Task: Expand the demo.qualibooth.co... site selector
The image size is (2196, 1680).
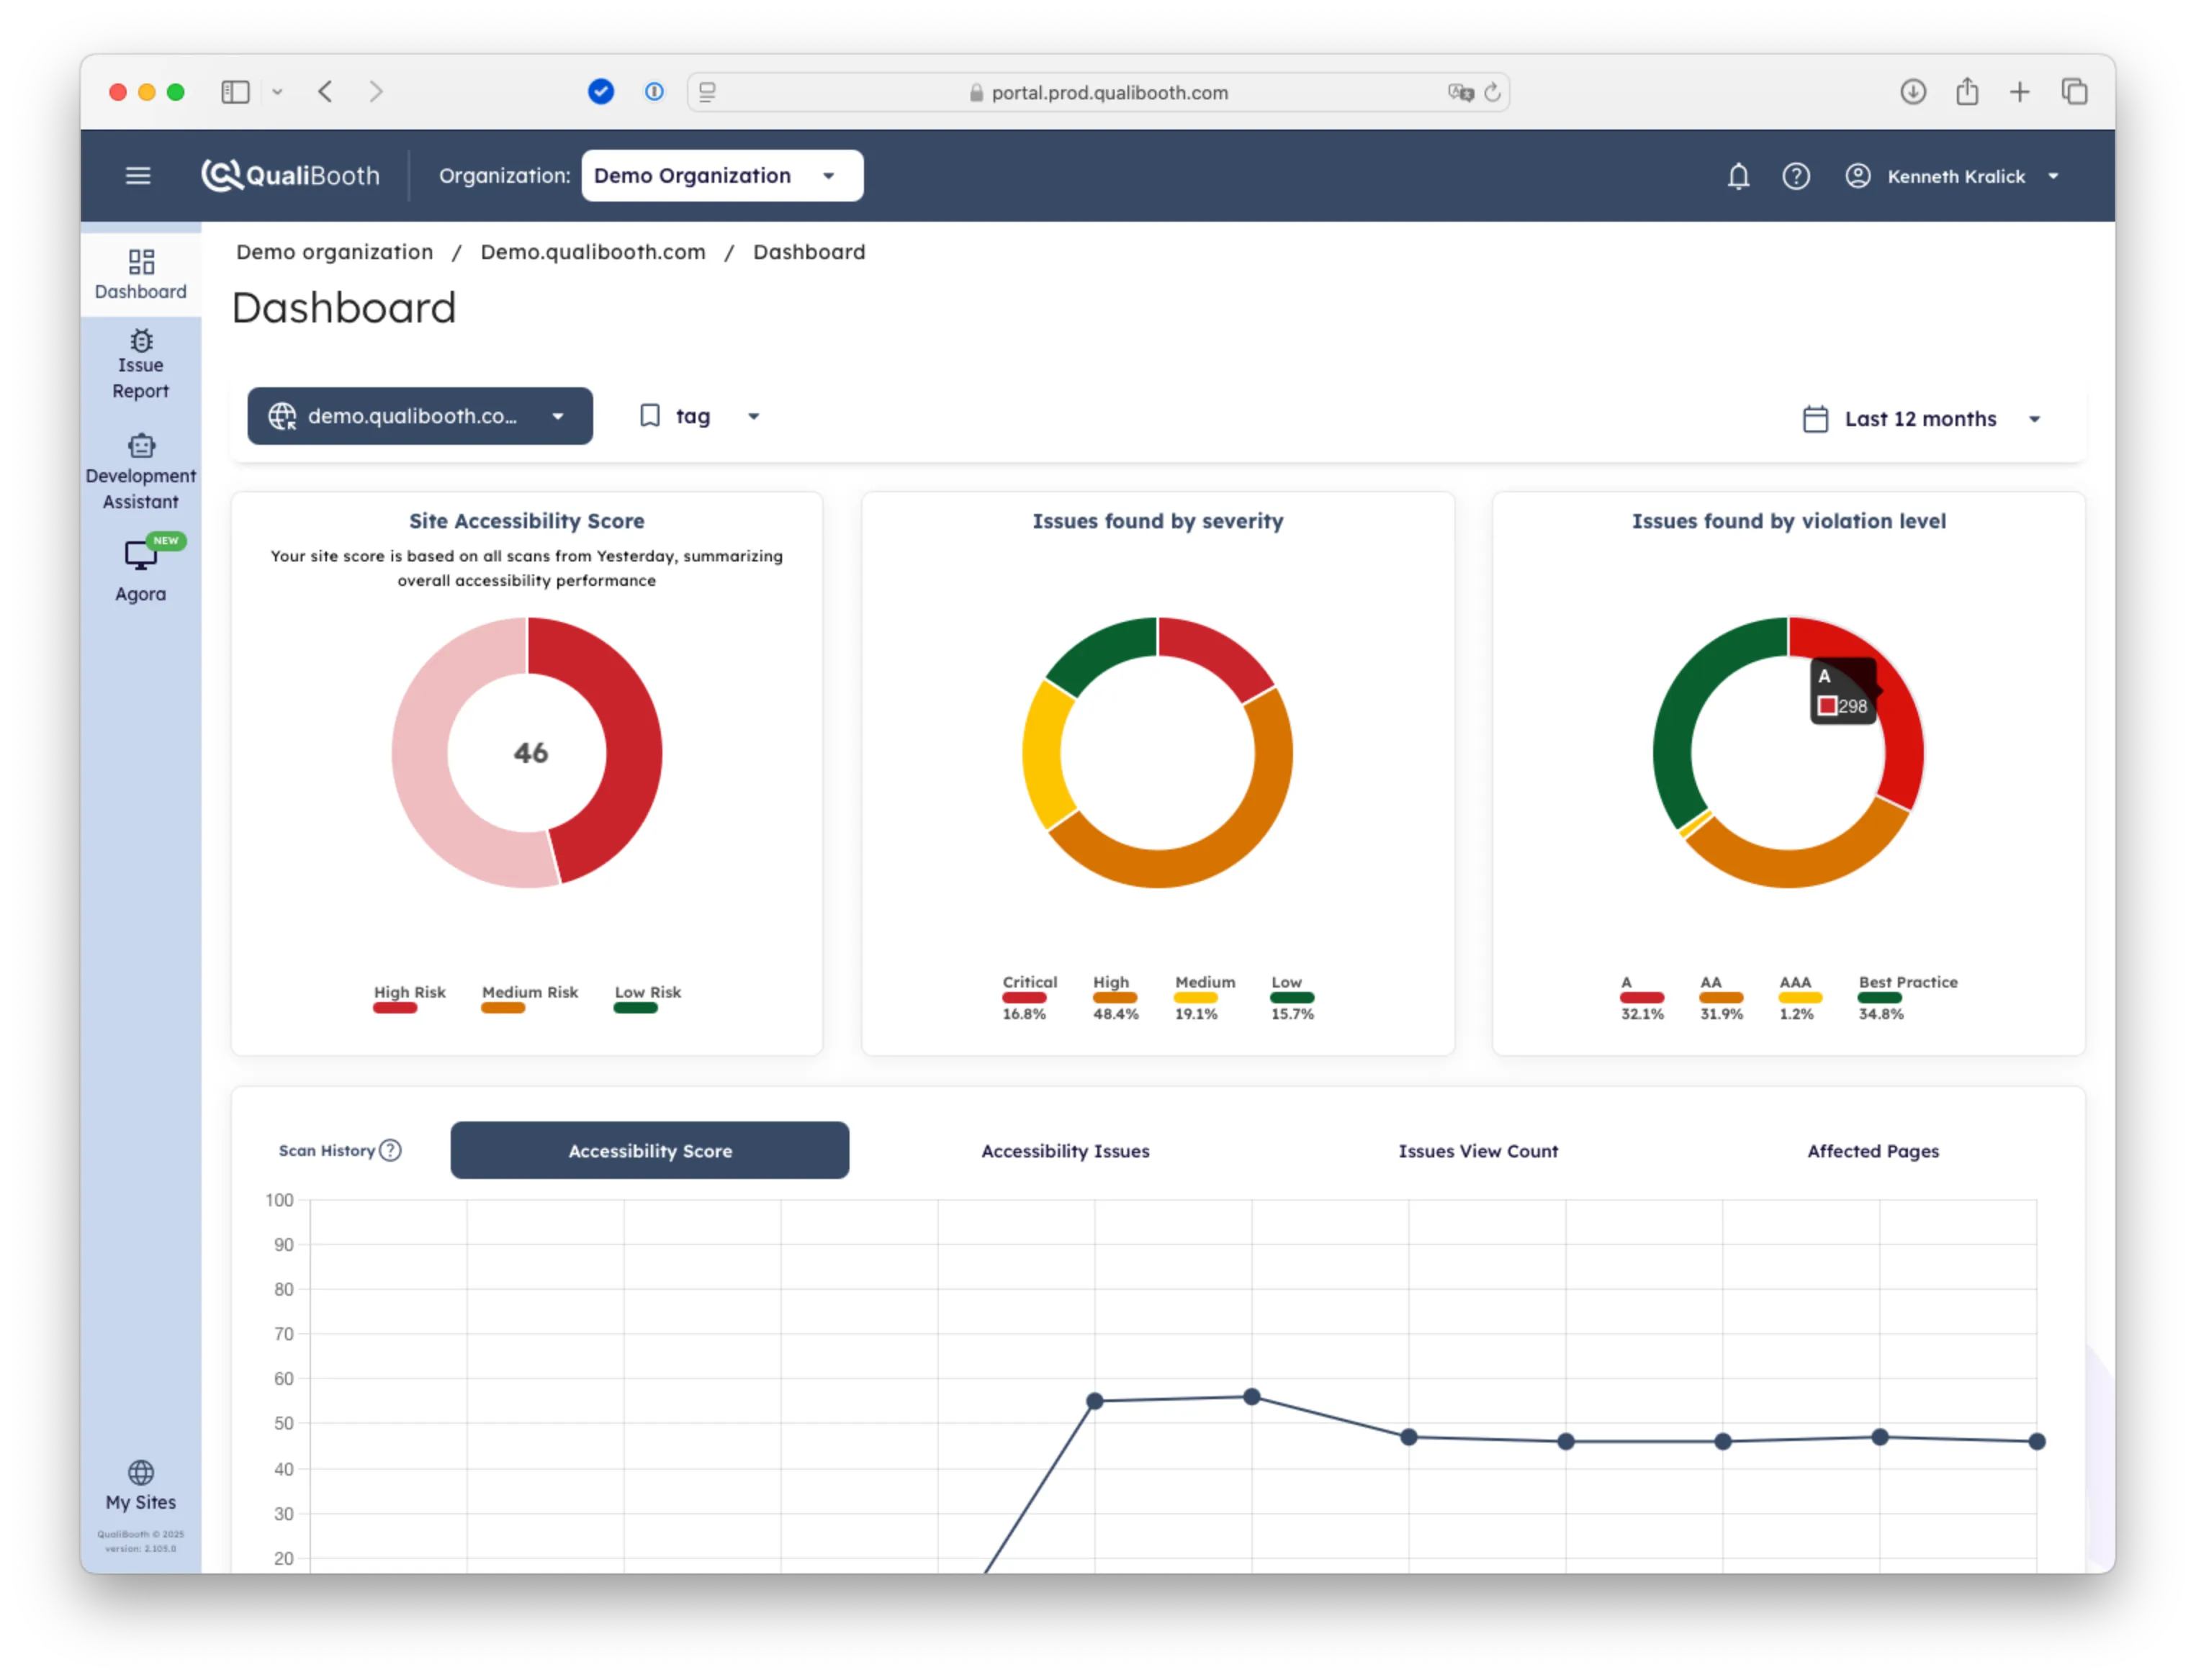Action: [x=420, y=417]
